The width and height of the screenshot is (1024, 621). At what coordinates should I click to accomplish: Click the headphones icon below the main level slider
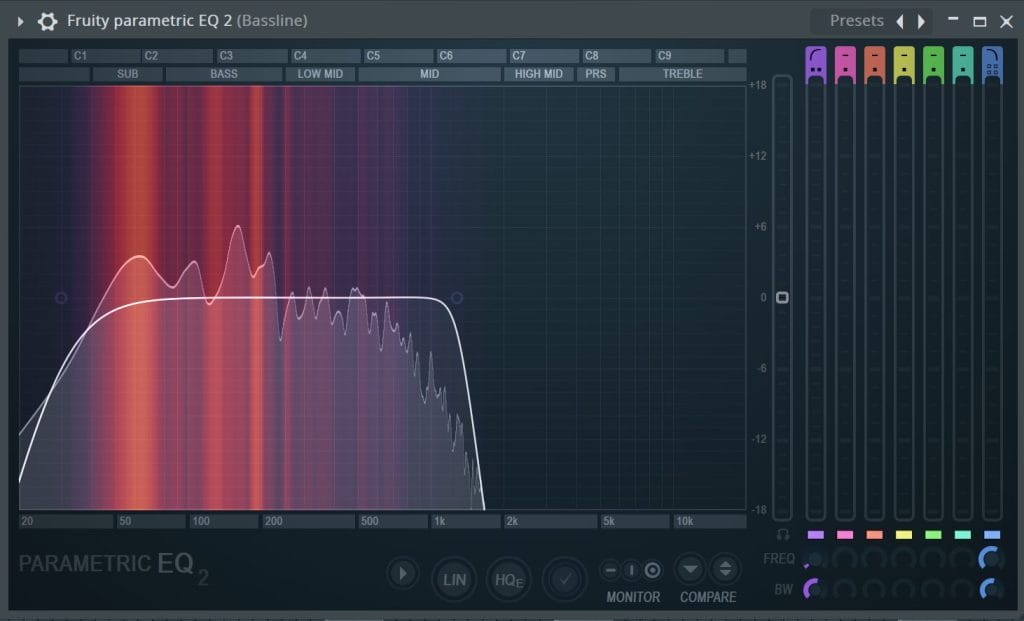(782, 535)
